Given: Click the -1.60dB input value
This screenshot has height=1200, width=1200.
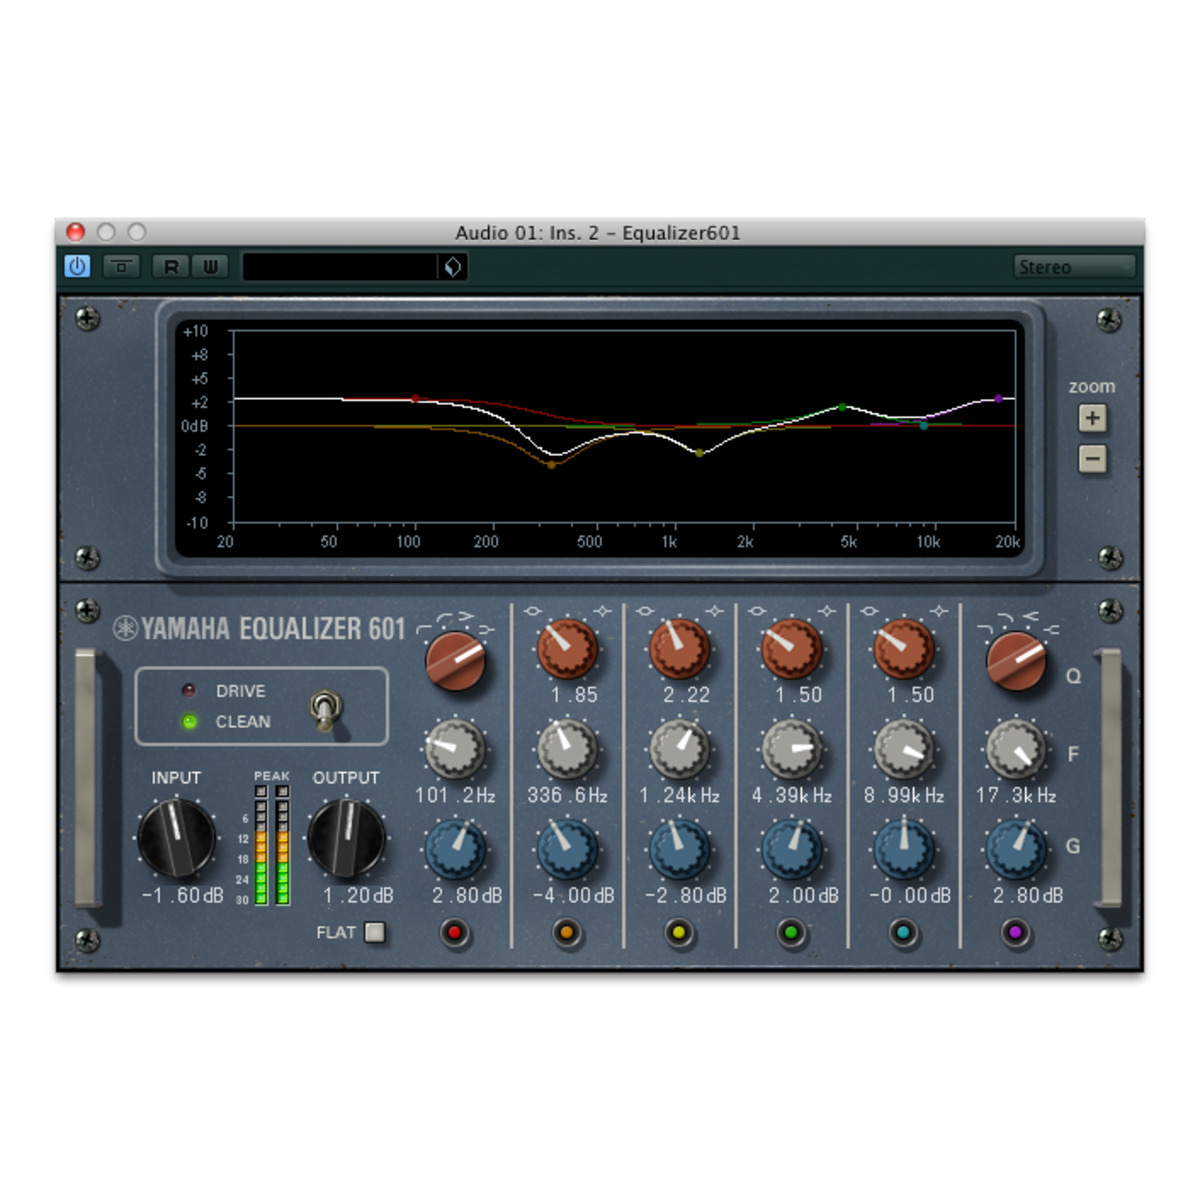Looking at the screenshot, I should [x=183, y=895].
